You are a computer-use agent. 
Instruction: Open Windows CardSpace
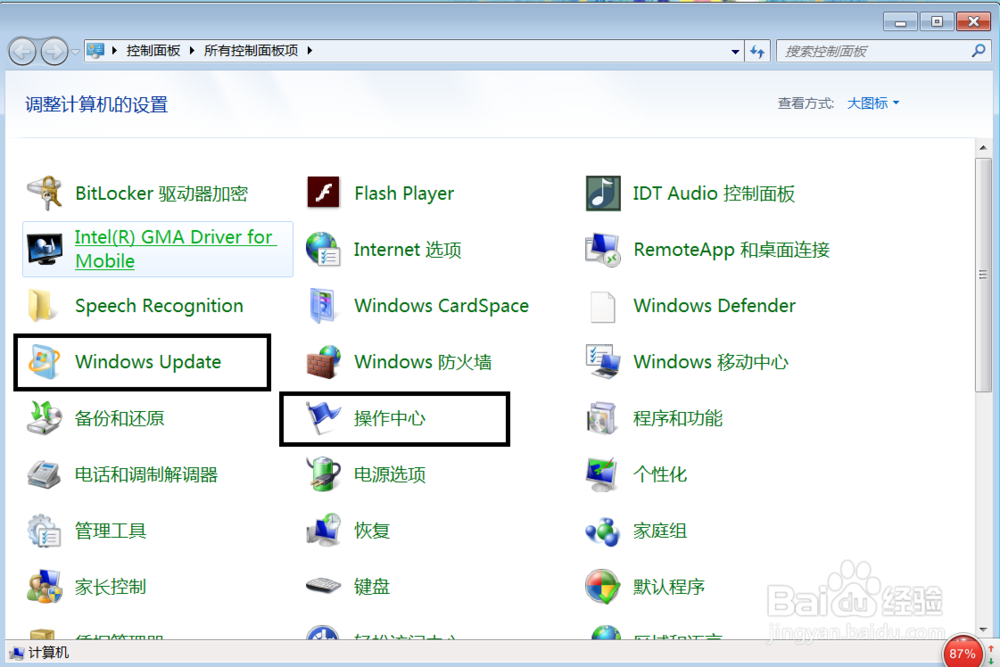point(441,305)
